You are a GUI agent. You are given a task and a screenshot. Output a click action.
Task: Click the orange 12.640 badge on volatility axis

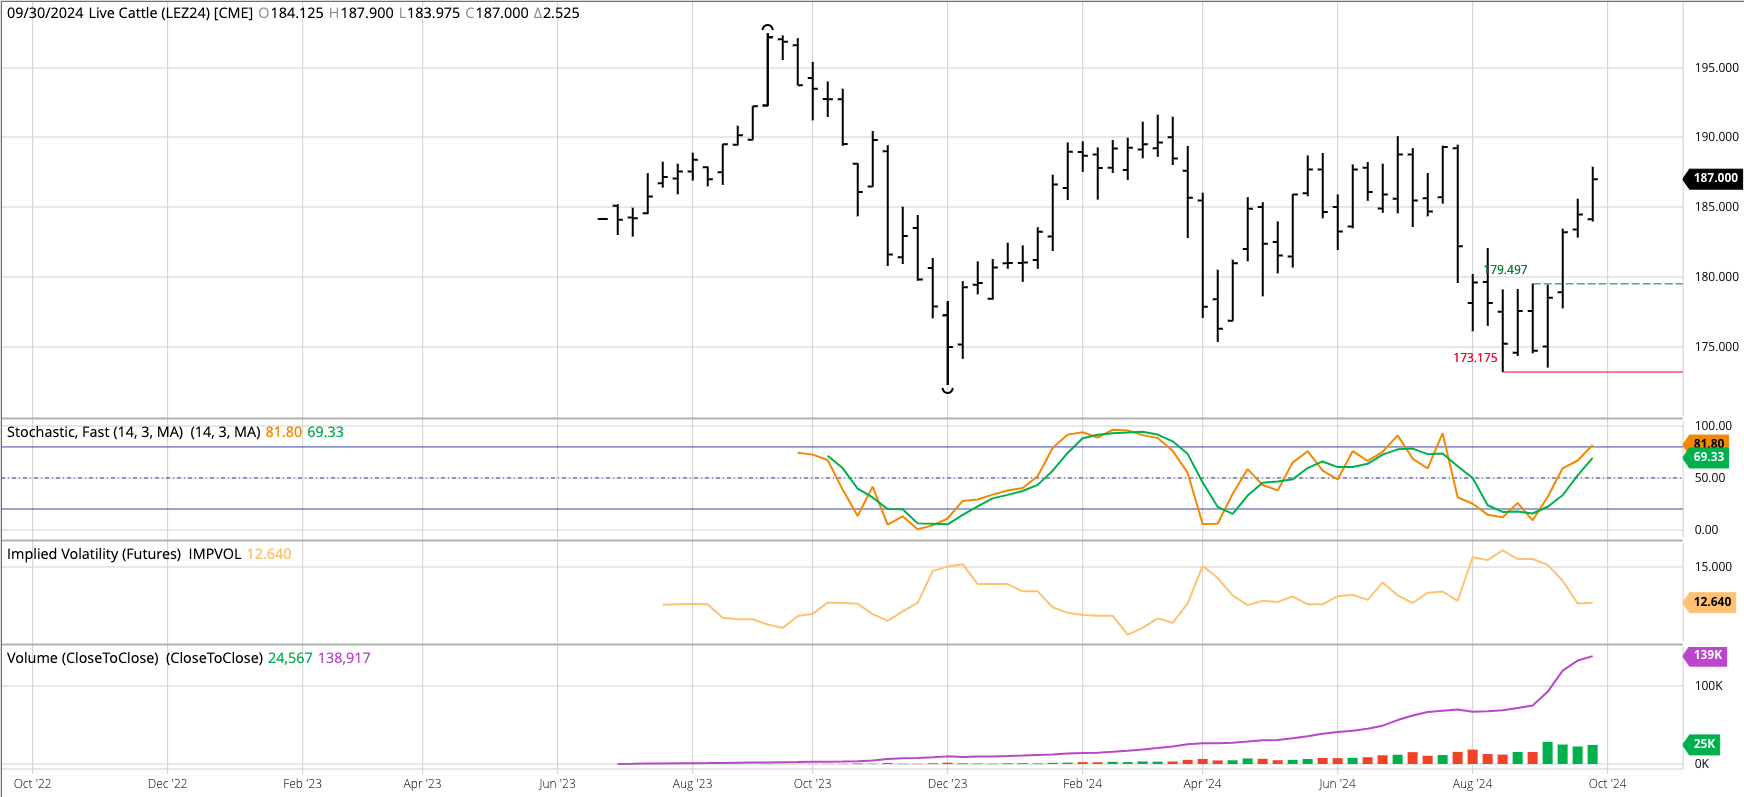pos(1710,602)
